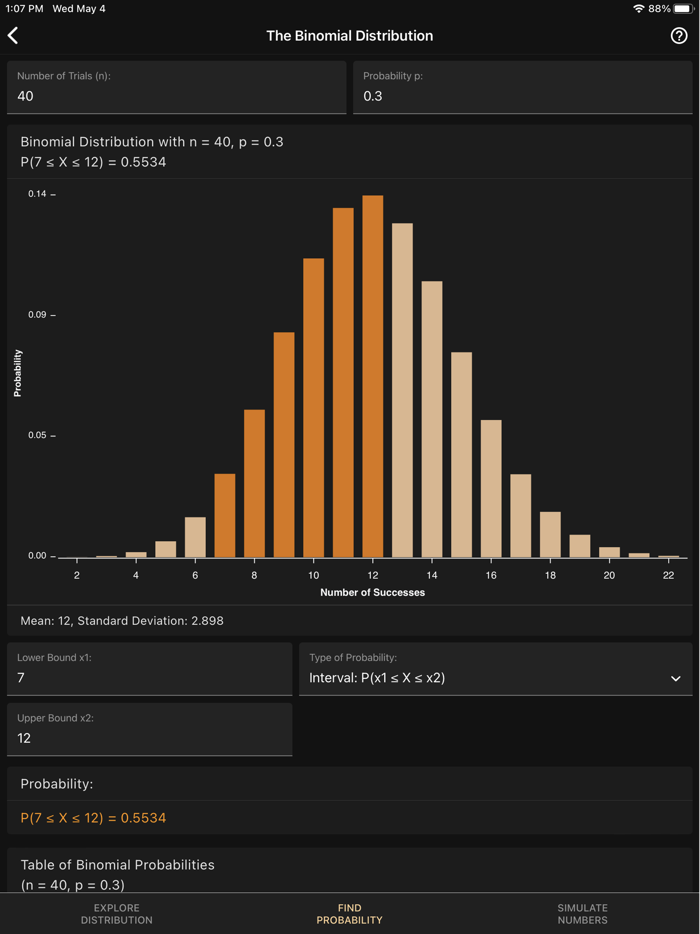
Task: Select the Find Probability tab
Action: click(x=349, y=913)
